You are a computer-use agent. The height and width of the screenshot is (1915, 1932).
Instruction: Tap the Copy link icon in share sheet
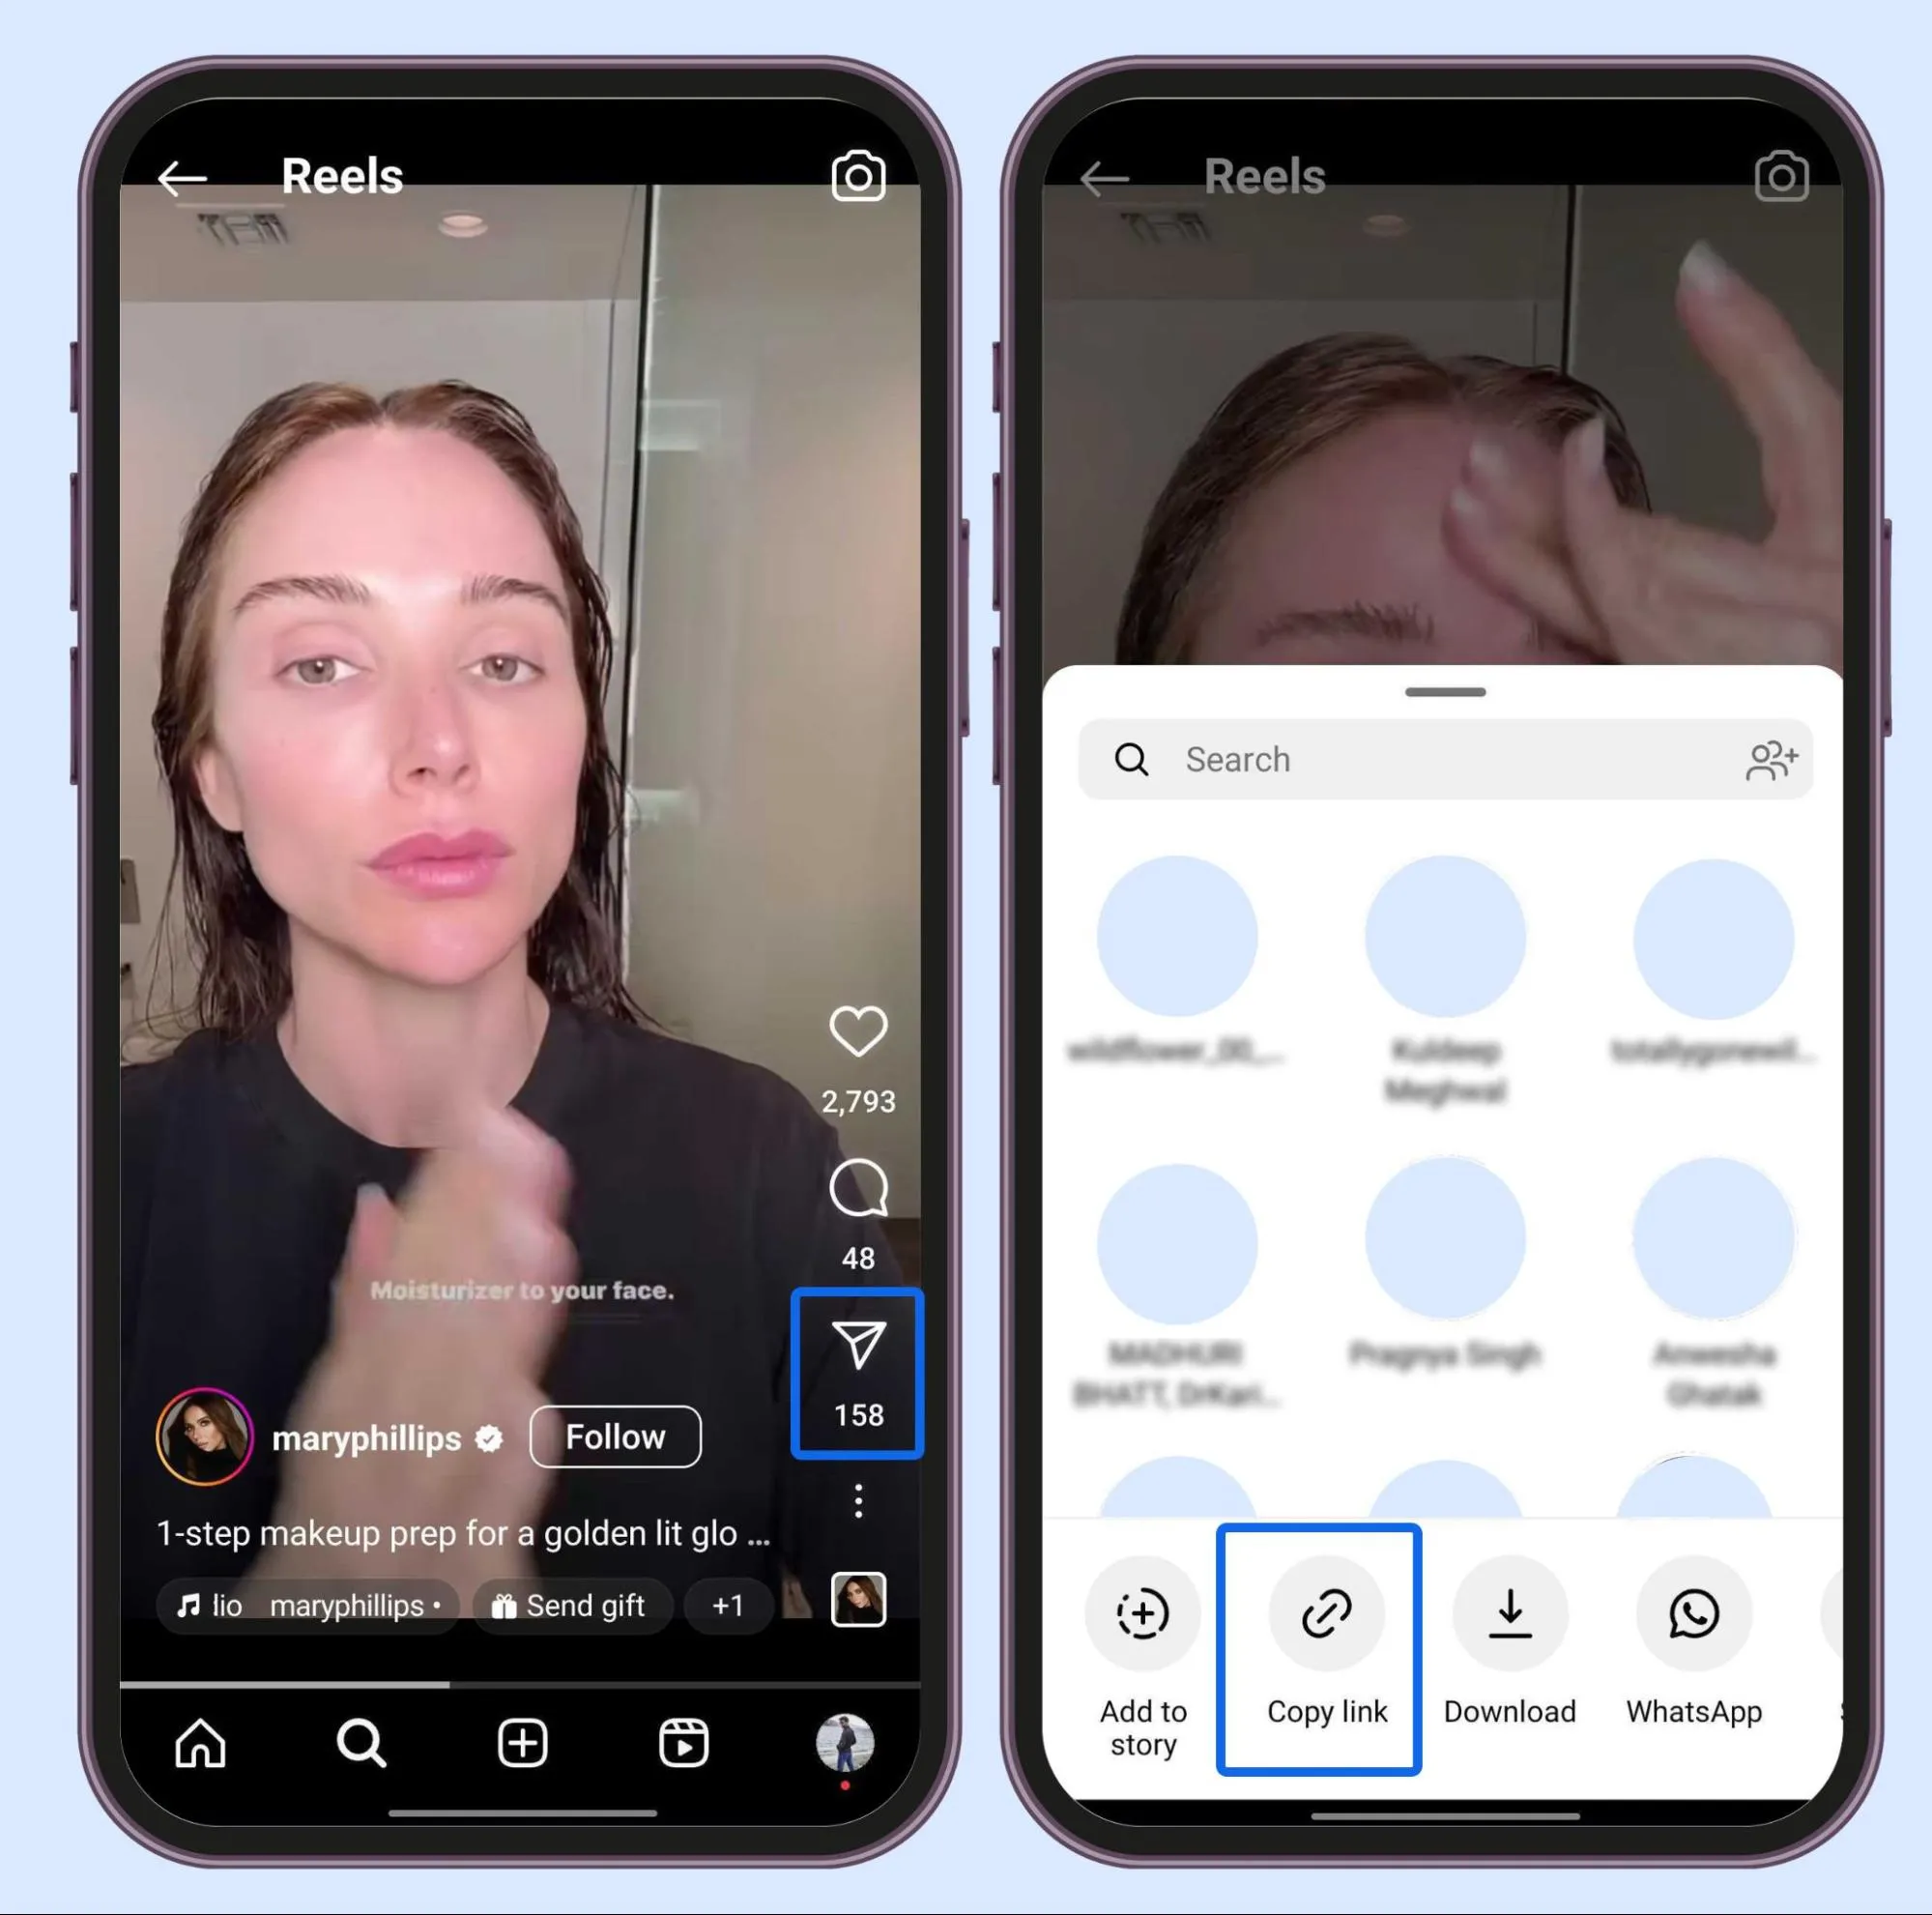coord(1325,1611)
